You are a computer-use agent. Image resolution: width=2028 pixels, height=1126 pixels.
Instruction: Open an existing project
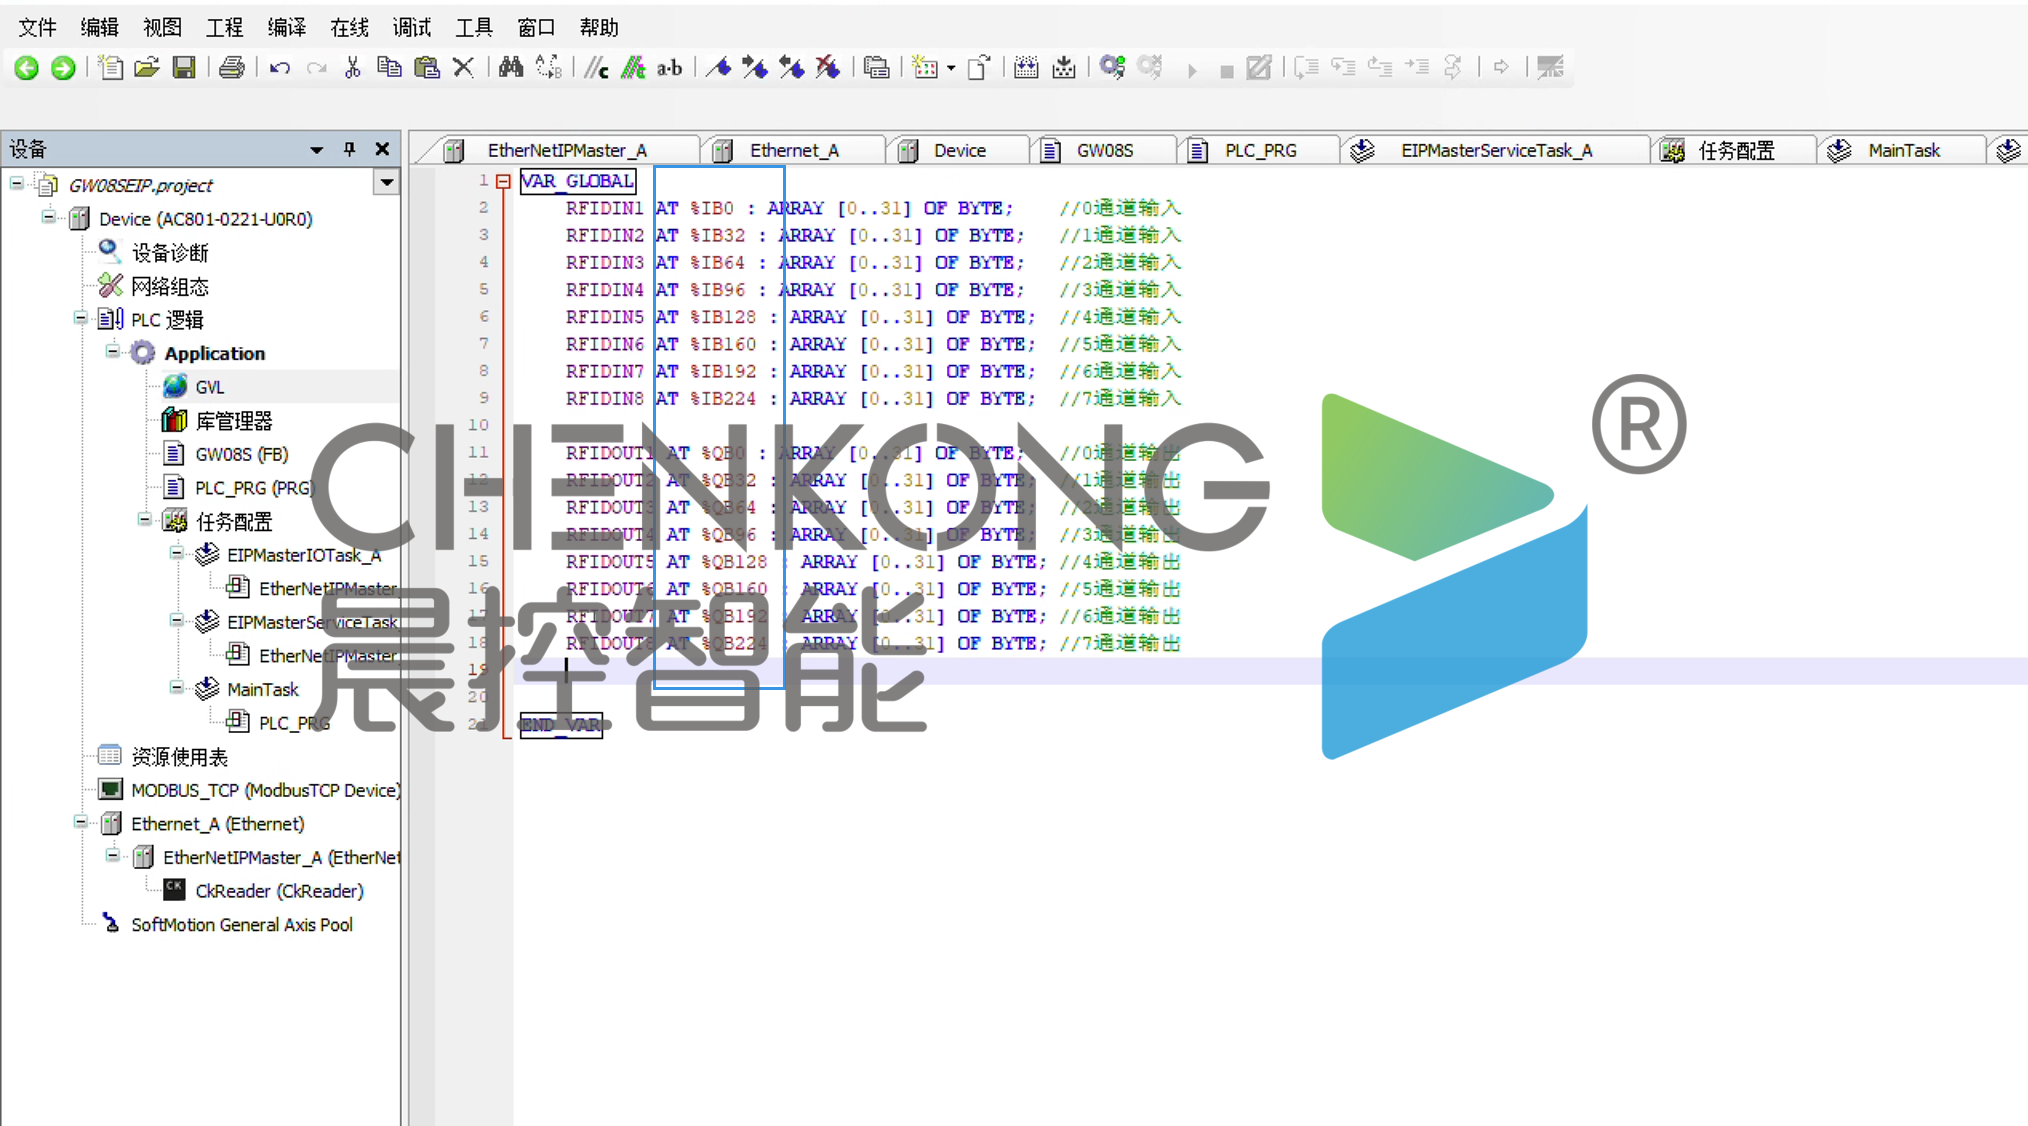(147, 67)
